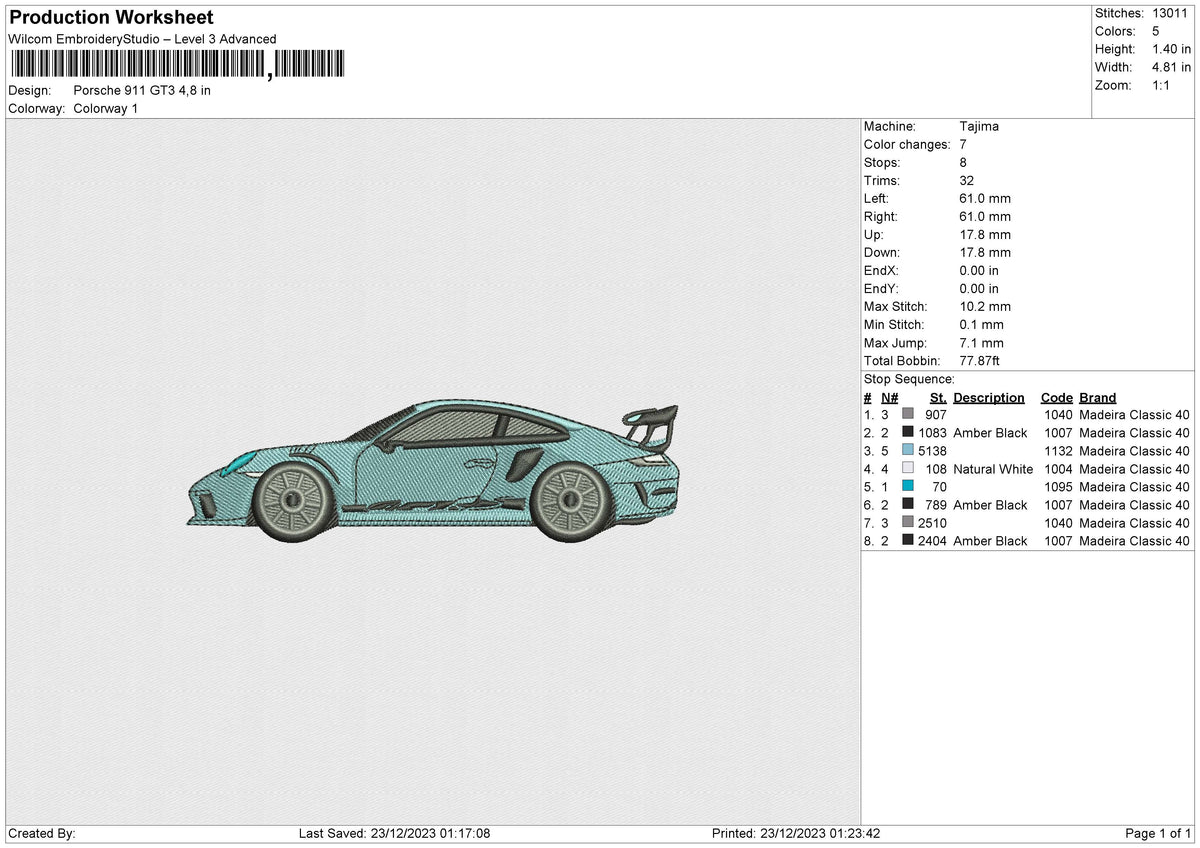Click the Trims value '32'
1200x848 pixels.
(x=967, y=180)
